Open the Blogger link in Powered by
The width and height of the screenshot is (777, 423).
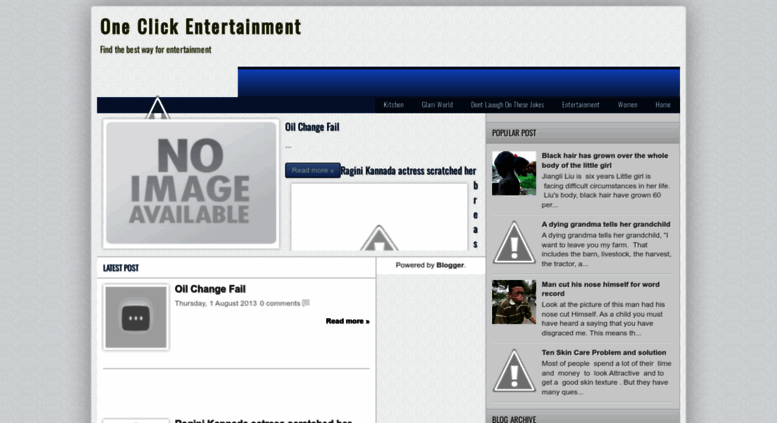(450, 265)
